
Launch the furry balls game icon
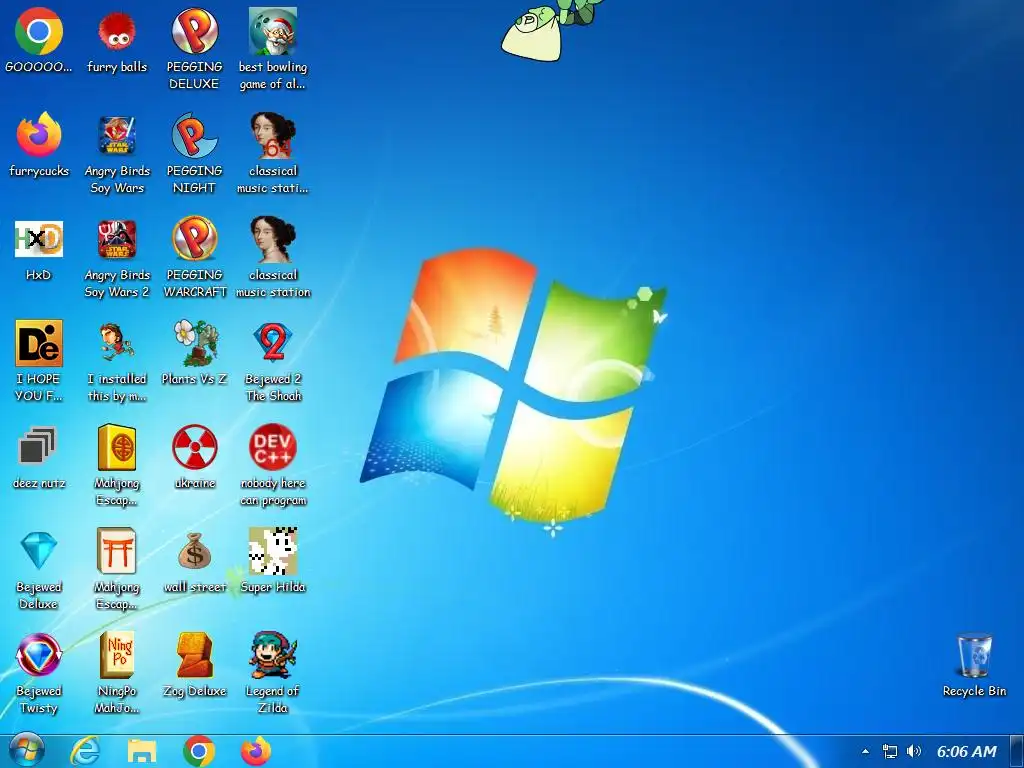coord(117,31)
